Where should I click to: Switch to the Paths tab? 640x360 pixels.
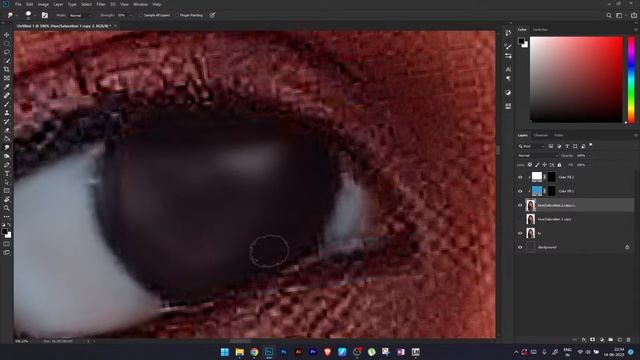pyautogui.click(x=559, y=135)
